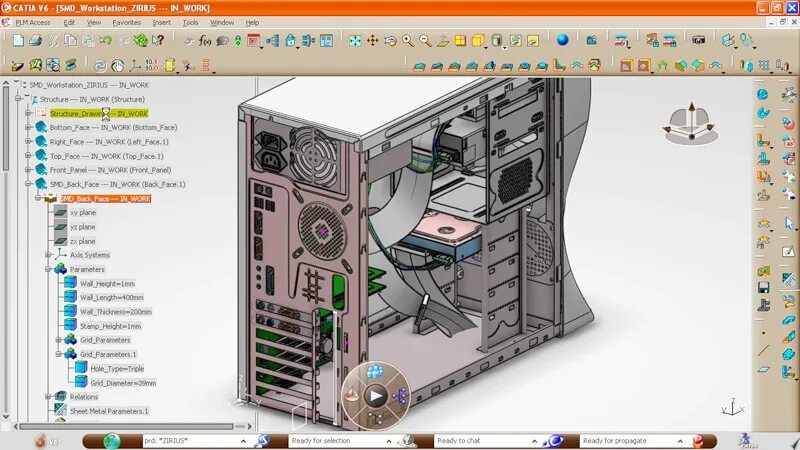Select Stamp_Height=1mm parameter
The image size is (800, 450).
(110, 326)
